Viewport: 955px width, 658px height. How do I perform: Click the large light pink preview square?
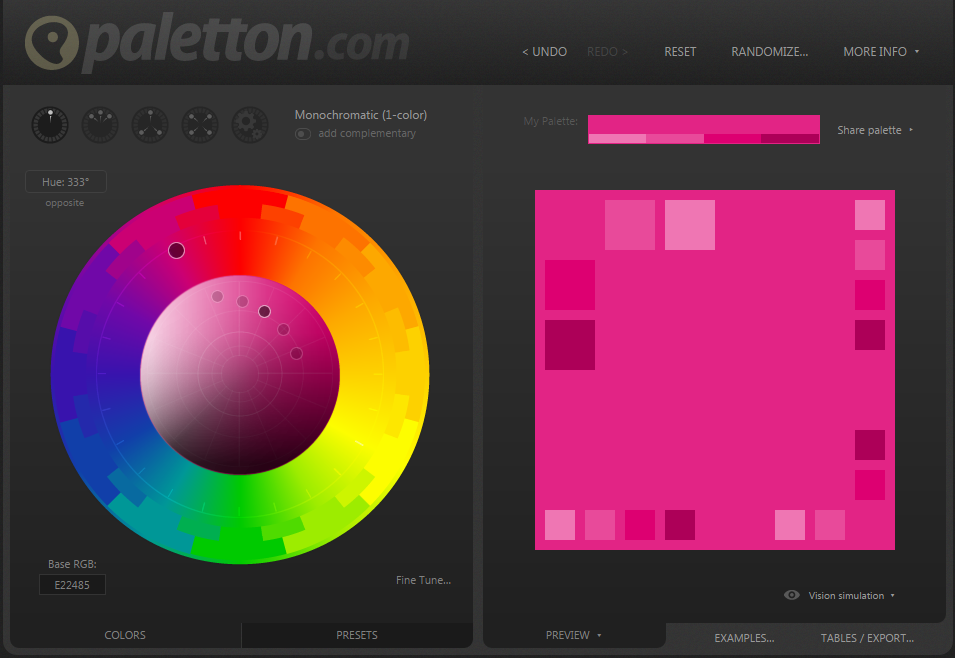click(x=689, y=225)
